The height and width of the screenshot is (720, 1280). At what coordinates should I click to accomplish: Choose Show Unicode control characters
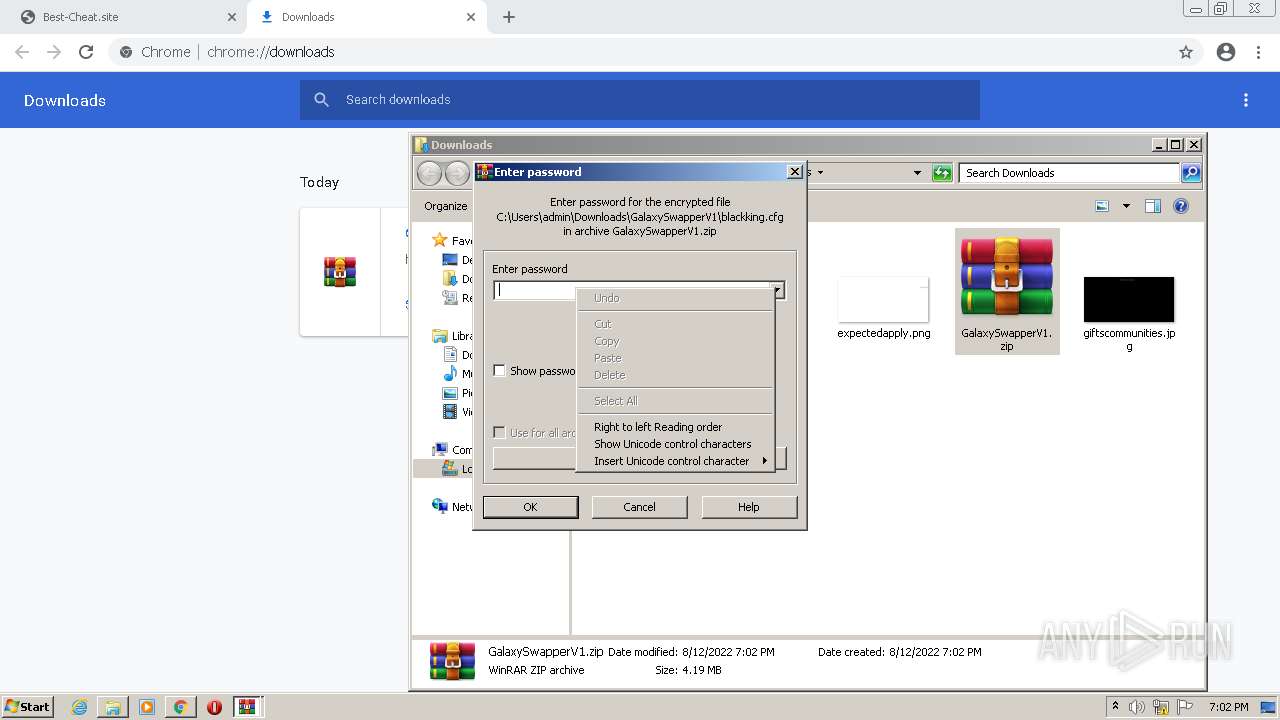[675, 444]
